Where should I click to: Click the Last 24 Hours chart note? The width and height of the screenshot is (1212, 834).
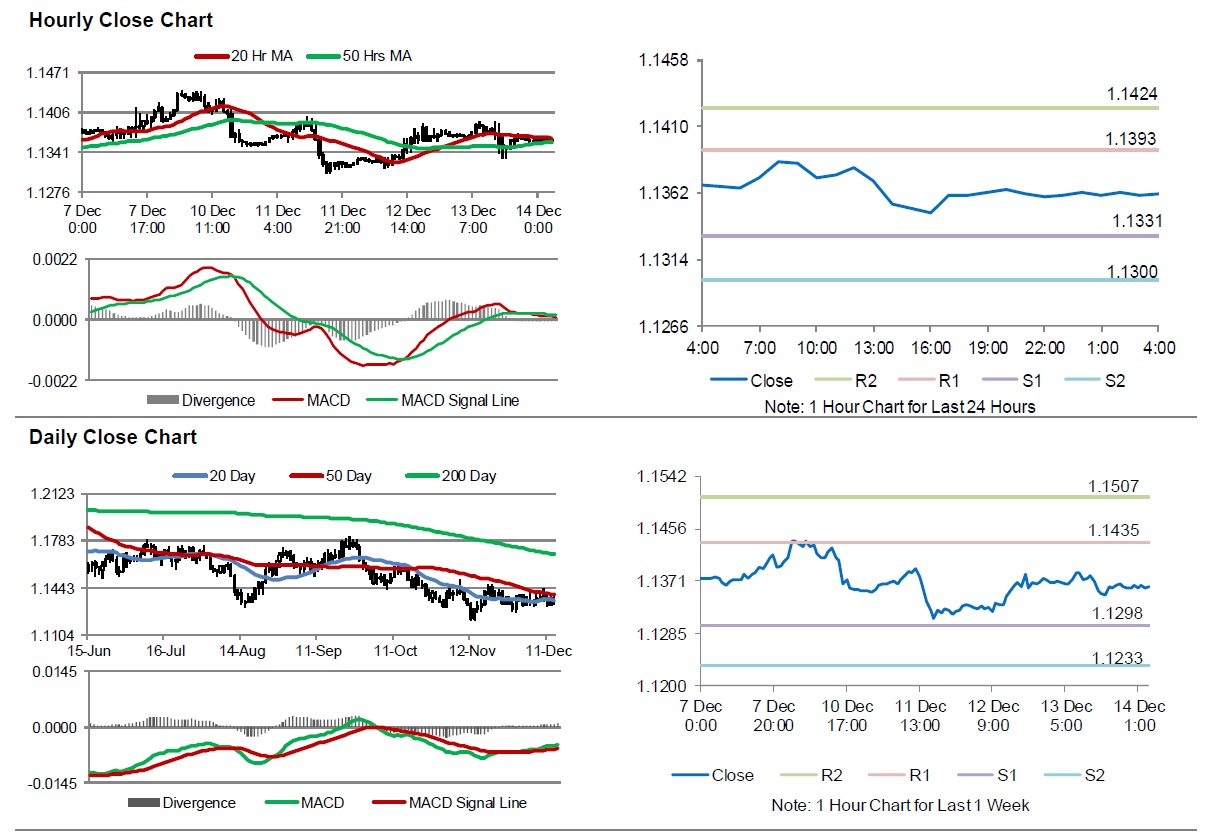pyautogui.click(x=898, y=406)
